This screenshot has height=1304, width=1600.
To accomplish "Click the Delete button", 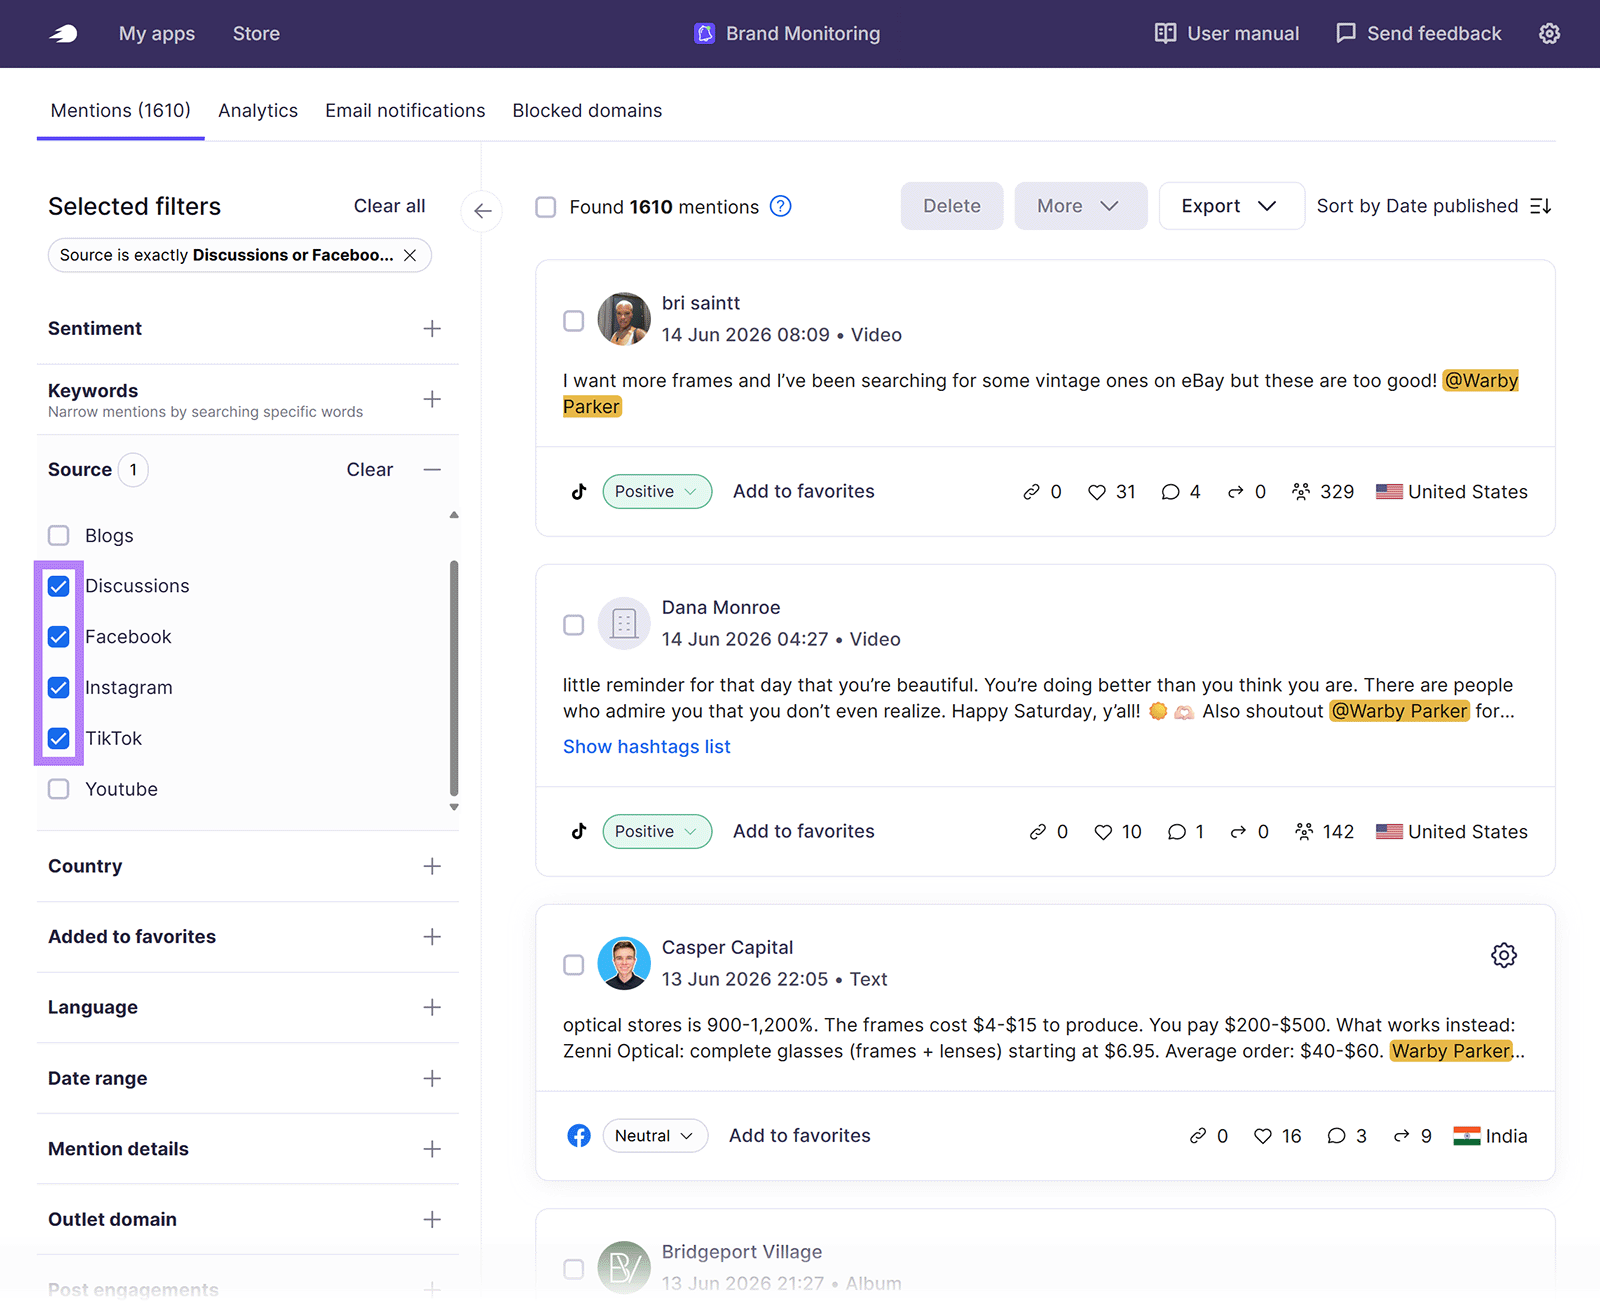I will [951, 206].
